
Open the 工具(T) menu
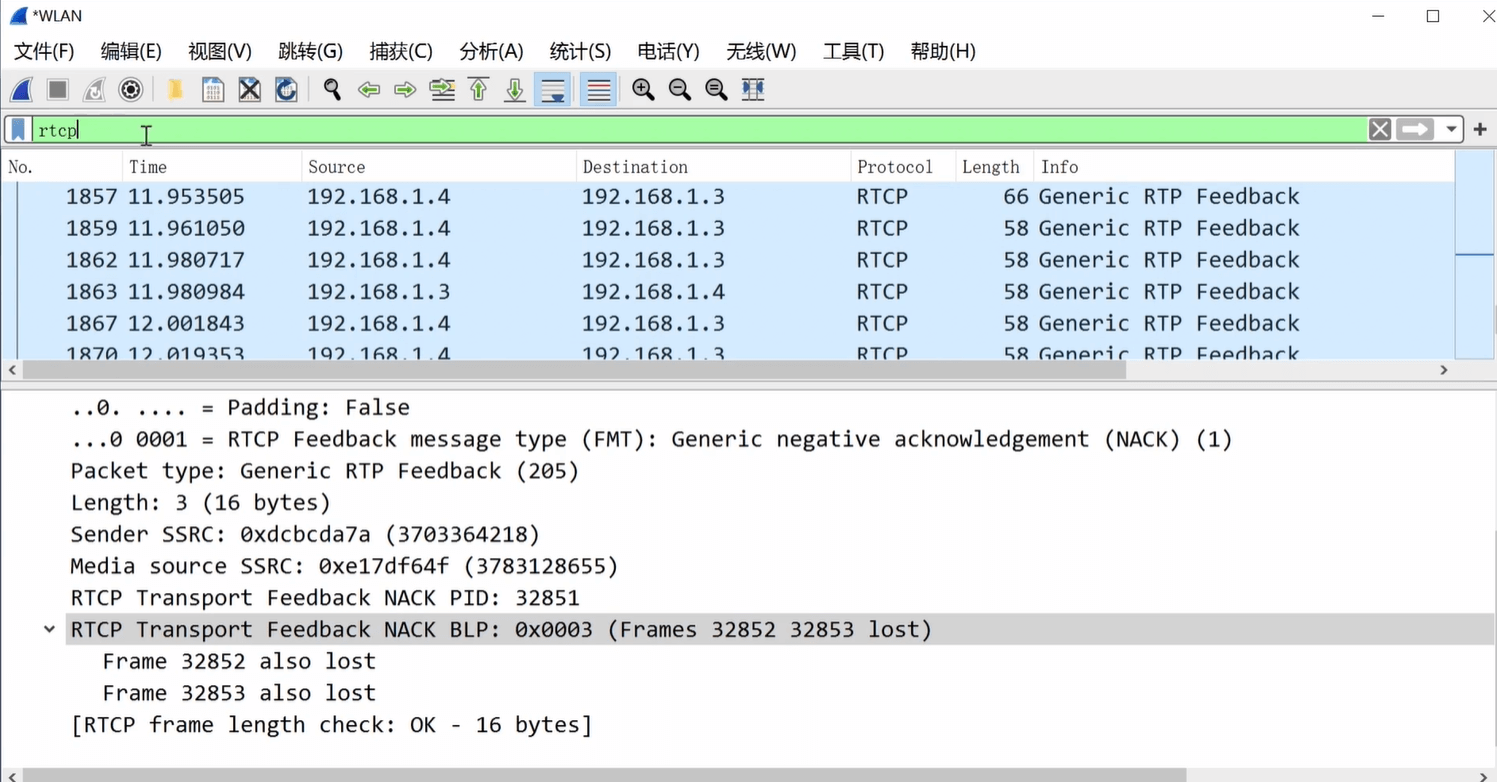pos(853,51)
